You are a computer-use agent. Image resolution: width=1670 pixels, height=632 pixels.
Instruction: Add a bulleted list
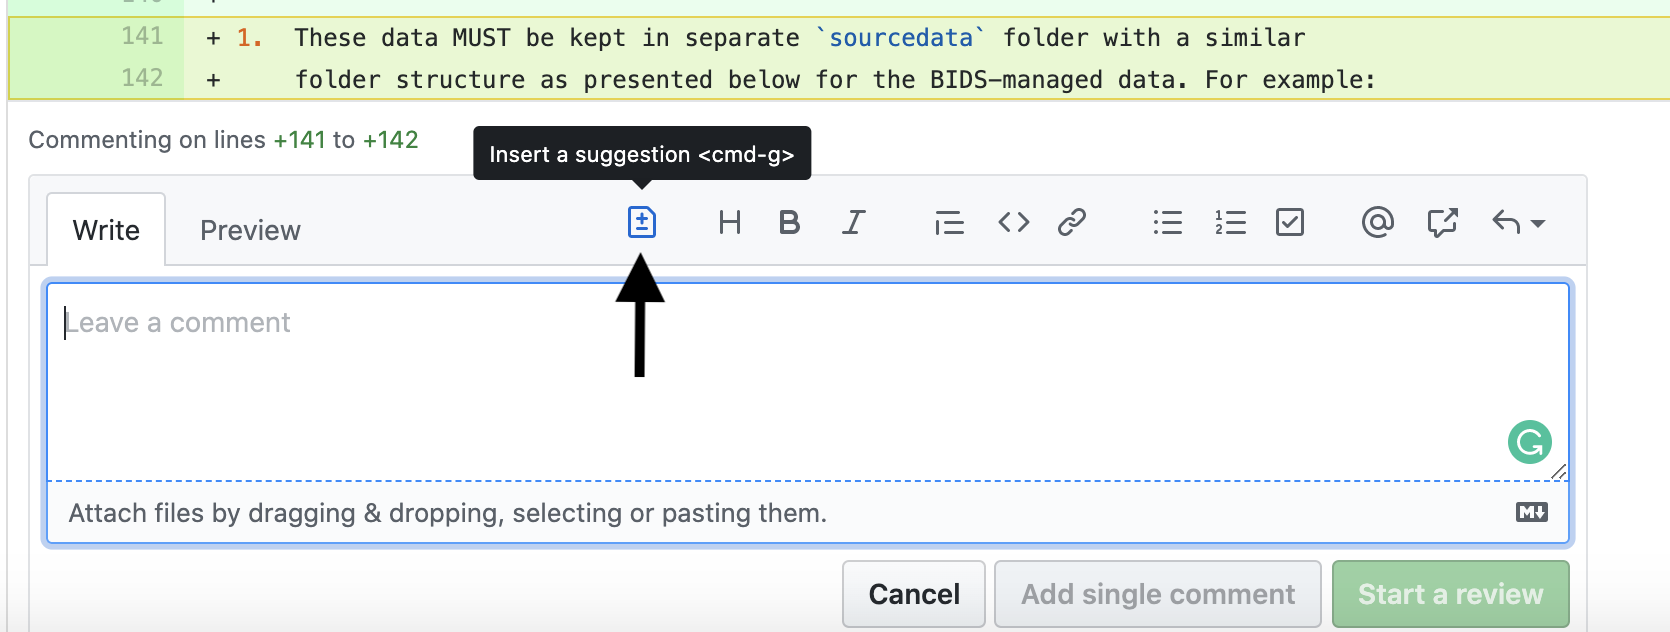[x=1167, y=222]
